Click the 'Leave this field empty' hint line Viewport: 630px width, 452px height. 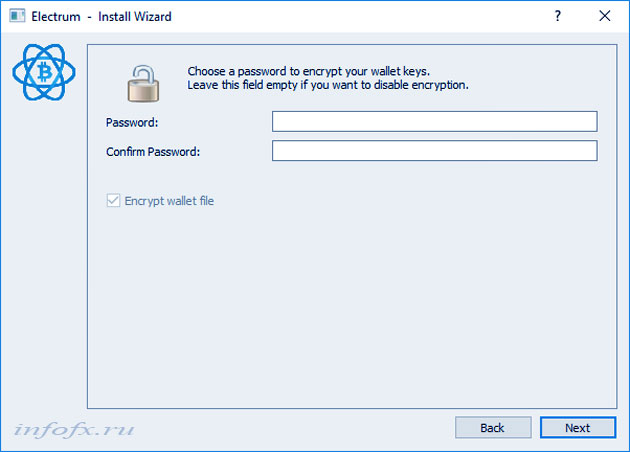(328, 86)
